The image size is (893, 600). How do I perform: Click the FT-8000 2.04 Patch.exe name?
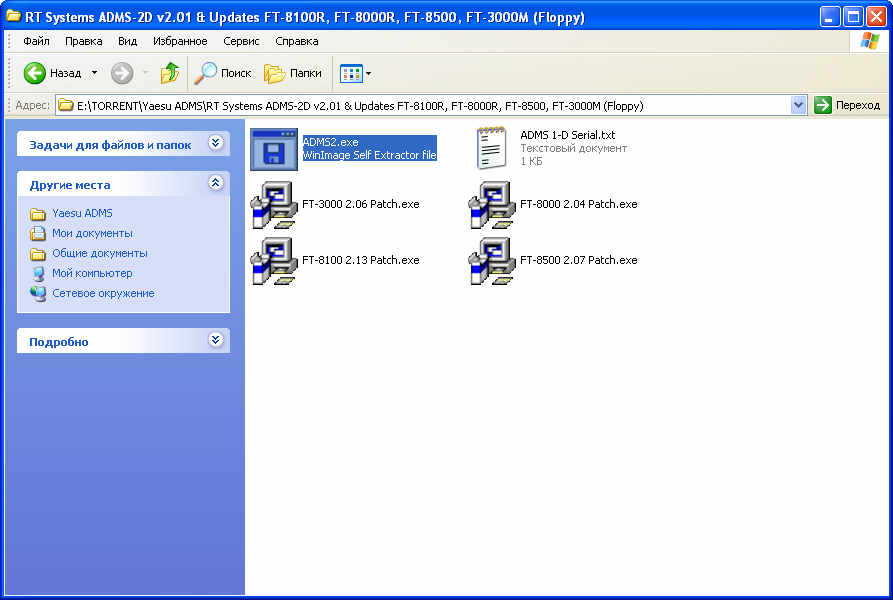(579, 204)
